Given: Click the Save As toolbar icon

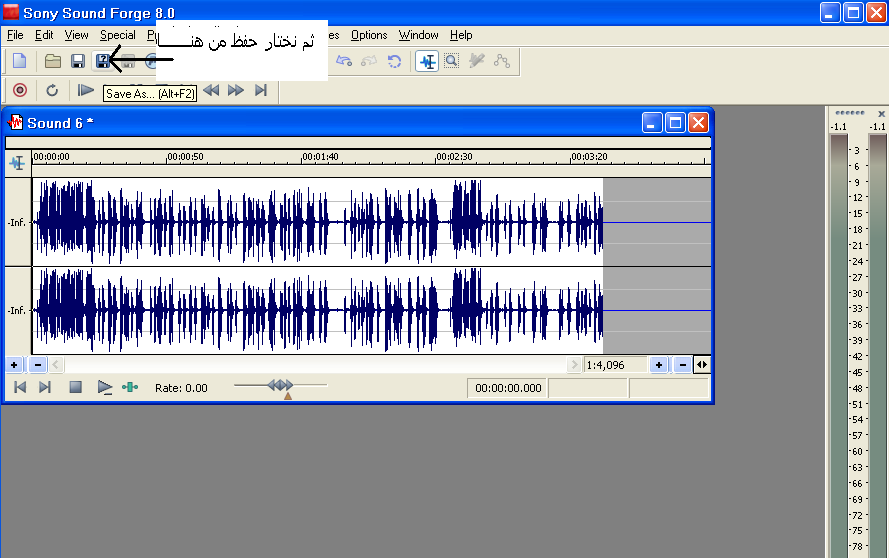Looking at the screenshot, I should click(x=103, y=61).
